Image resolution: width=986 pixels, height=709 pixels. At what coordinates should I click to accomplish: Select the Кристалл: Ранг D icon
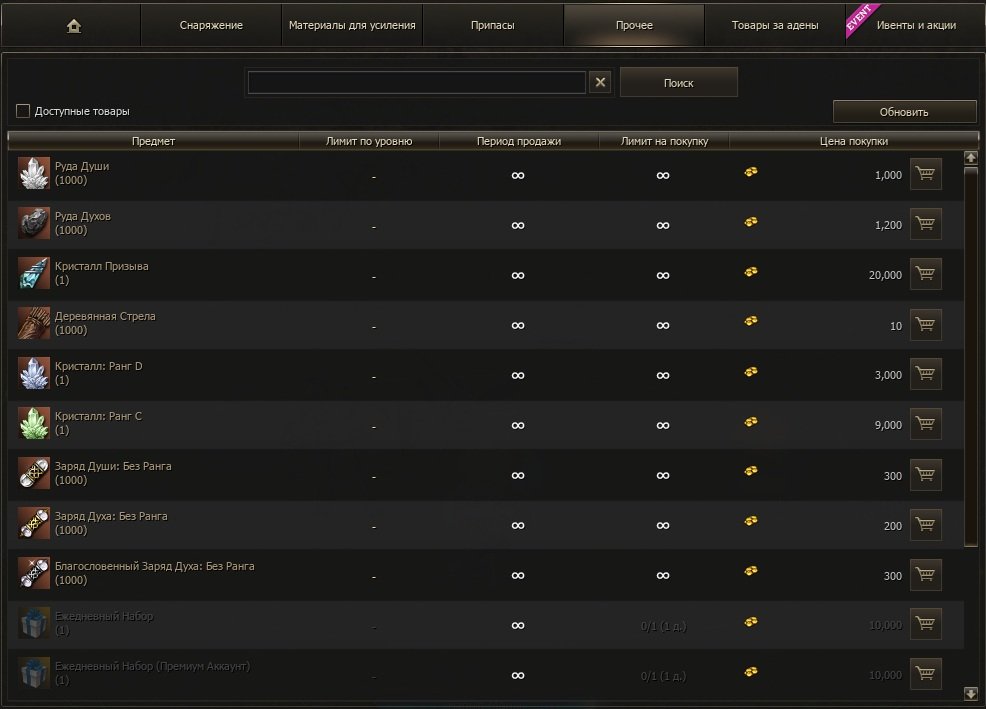(34, 374)
